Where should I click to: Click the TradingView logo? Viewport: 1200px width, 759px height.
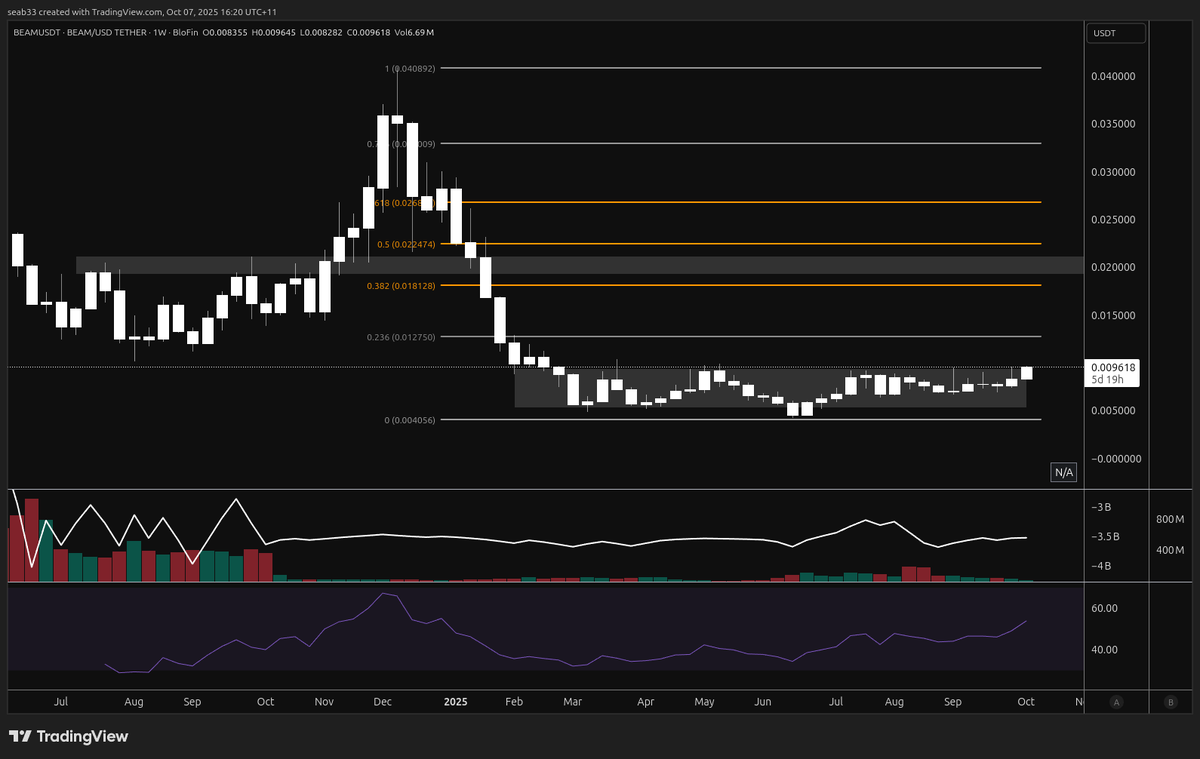(x=69, y=737)
